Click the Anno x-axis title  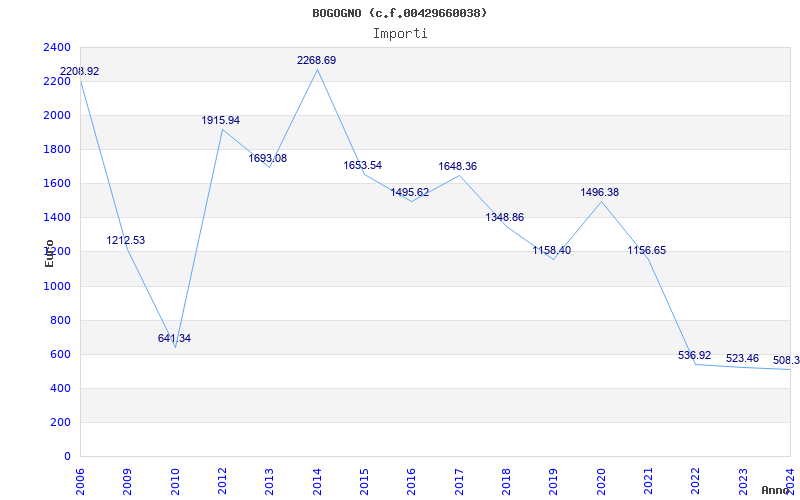pyautogui.click(x=776, y=490)
